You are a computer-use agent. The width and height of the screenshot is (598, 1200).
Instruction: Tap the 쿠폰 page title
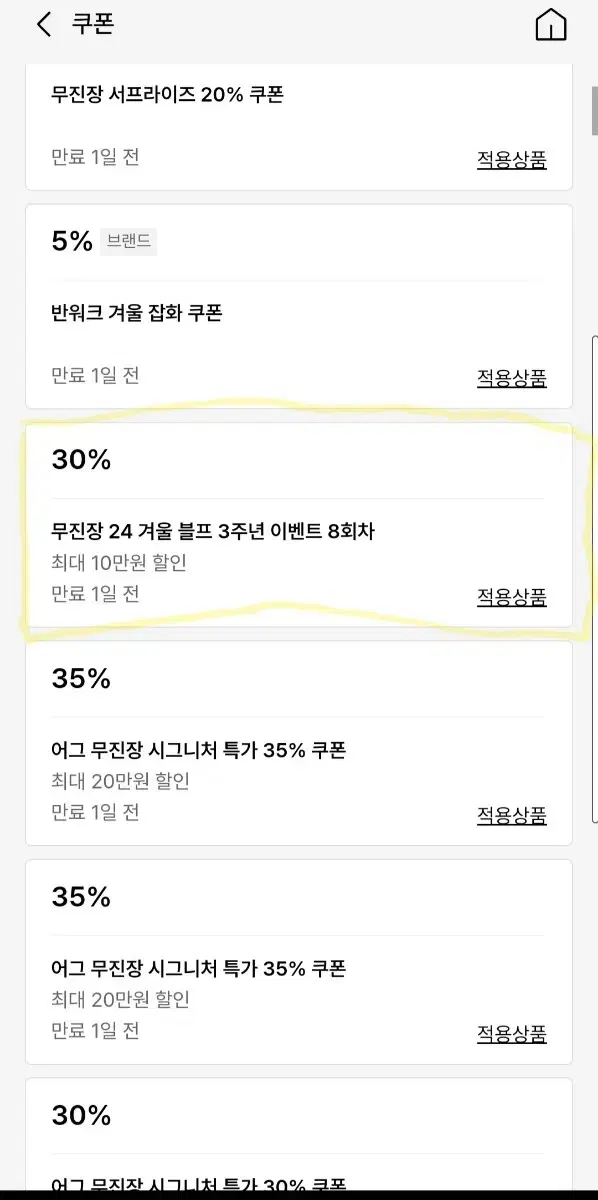click(x=92, y=25)
